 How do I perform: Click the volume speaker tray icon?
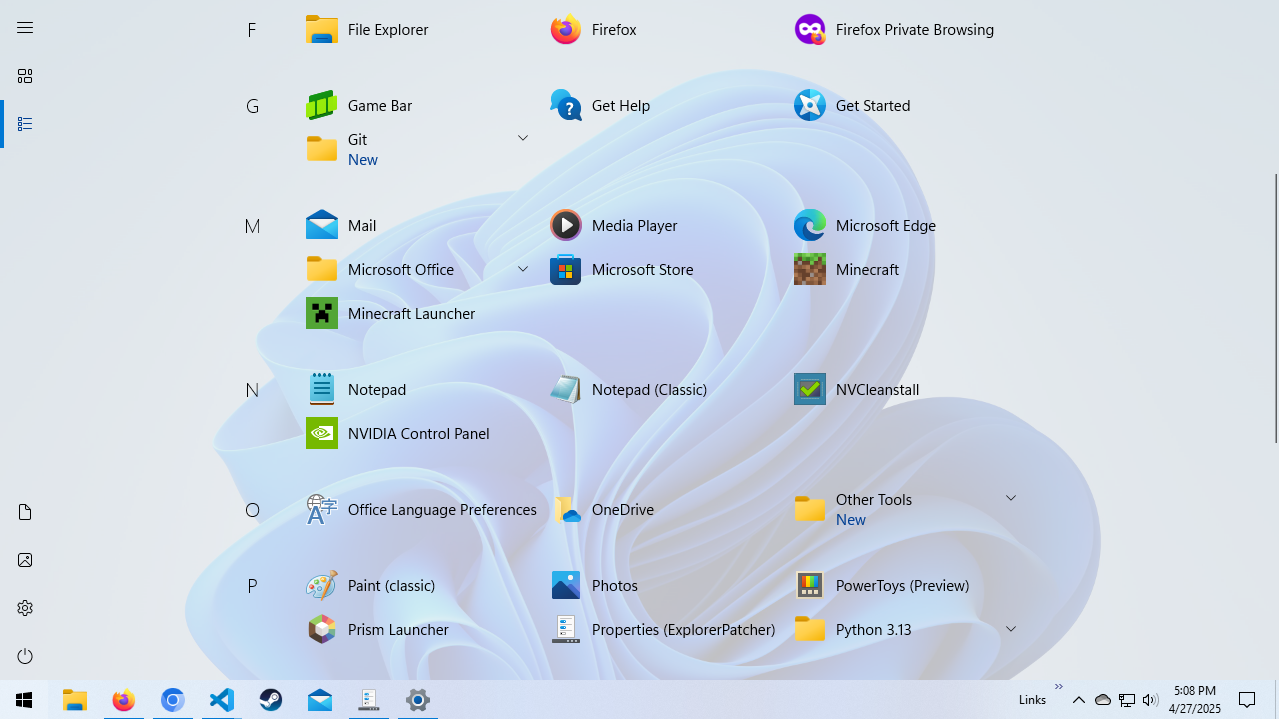[x=1150, y=700]
